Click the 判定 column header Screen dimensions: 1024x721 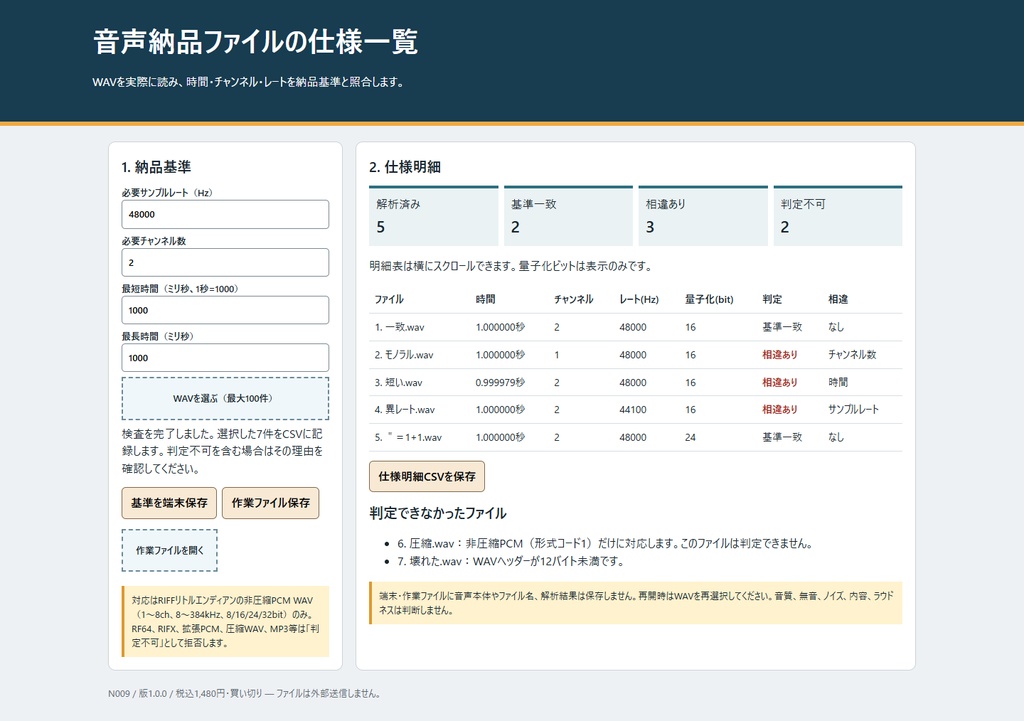(x=772, y=299)
